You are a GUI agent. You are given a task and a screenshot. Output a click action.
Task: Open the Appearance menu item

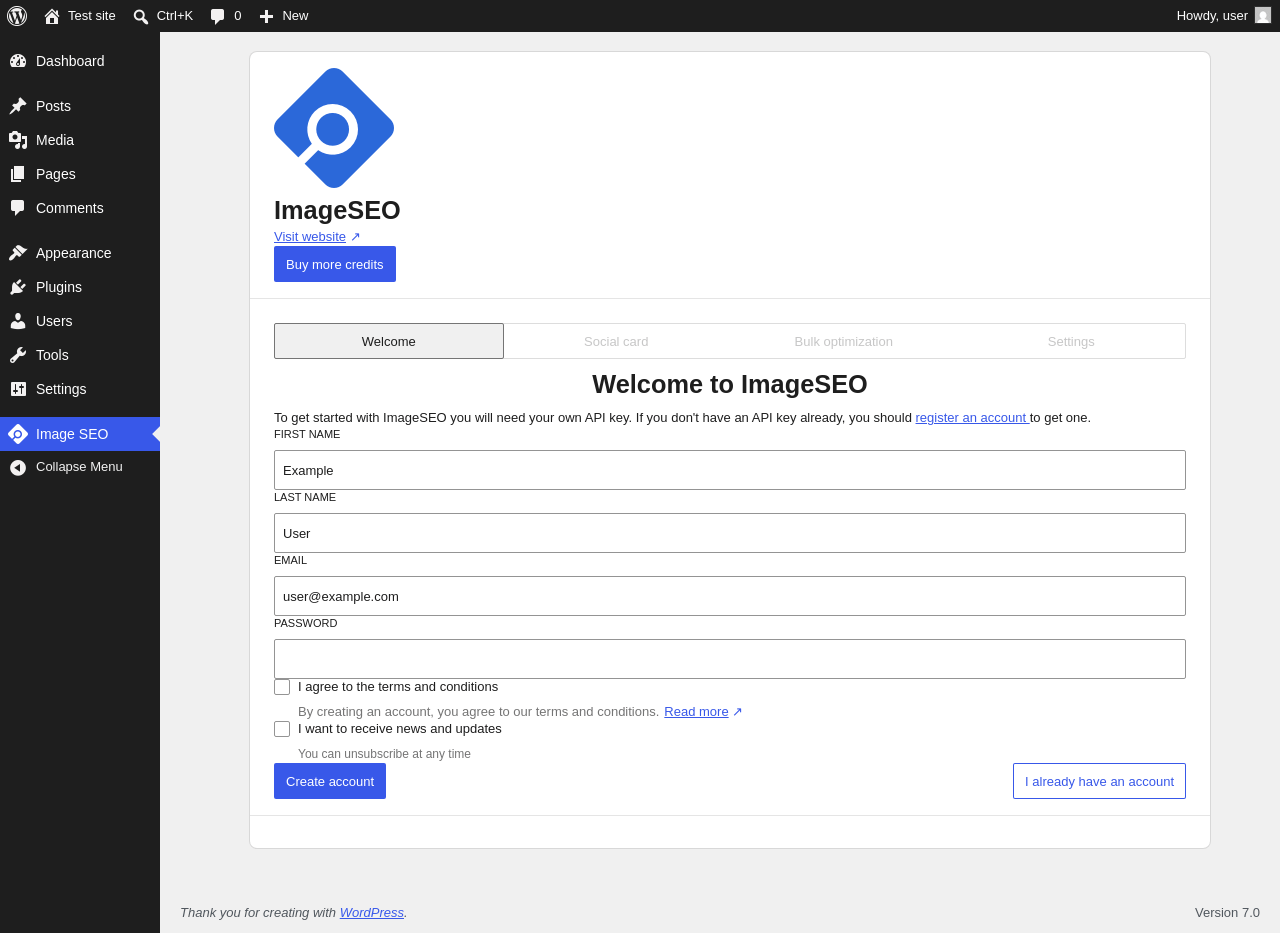pyautogui.click(x=80, y=253)
